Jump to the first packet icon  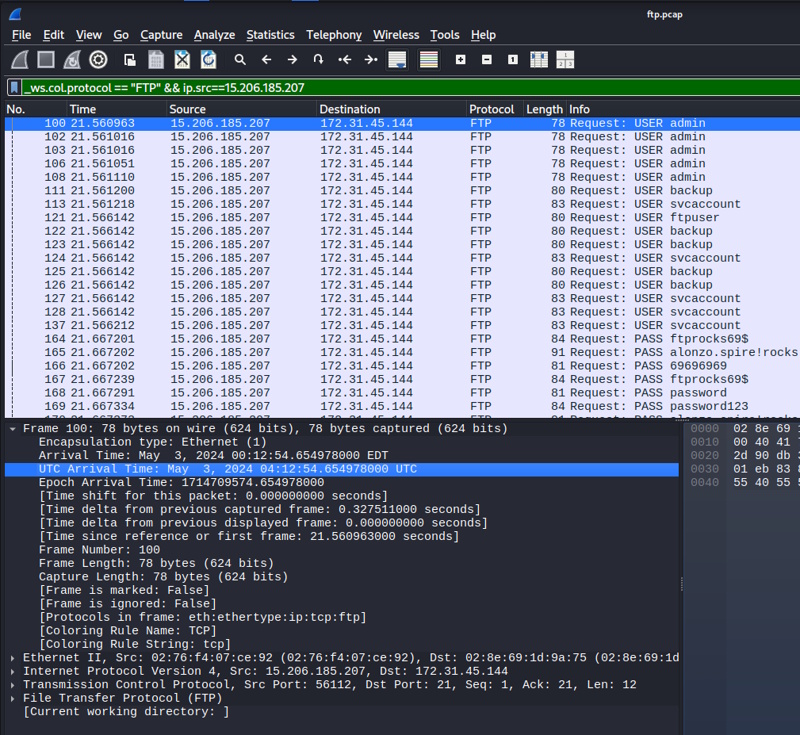345,60
